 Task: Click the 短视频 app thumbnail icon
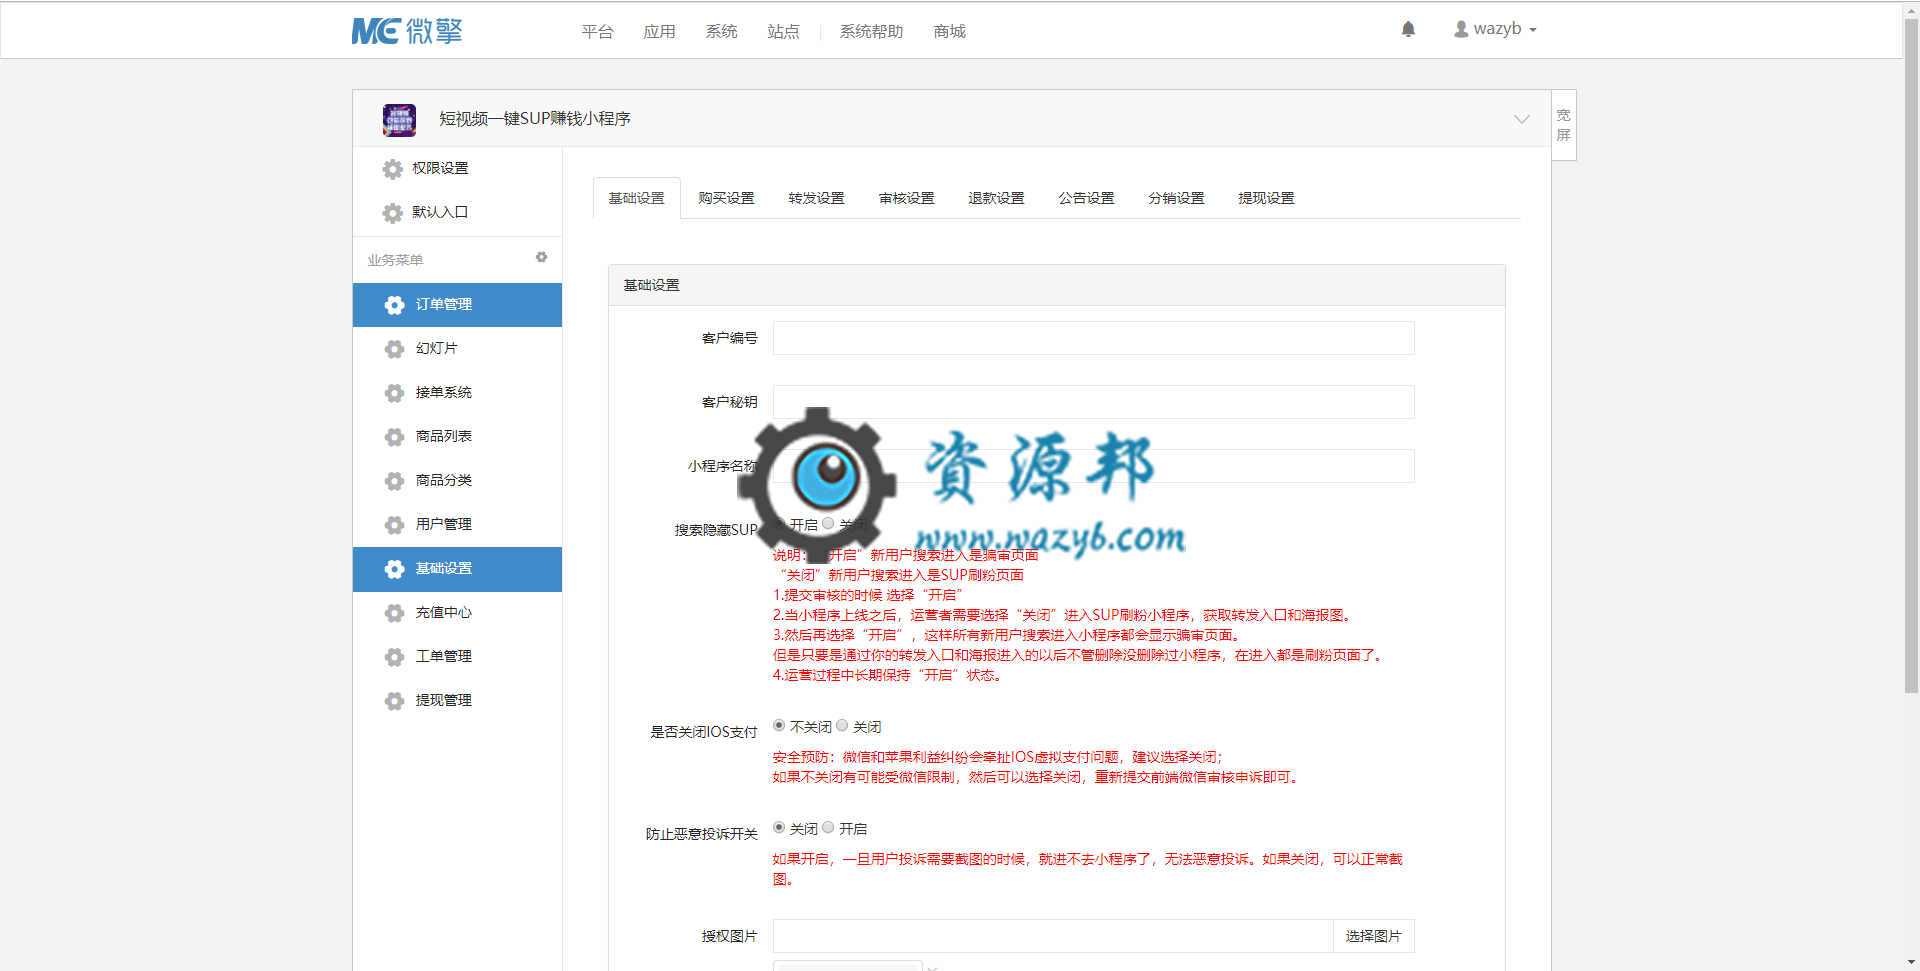click(x=399, y=119)
